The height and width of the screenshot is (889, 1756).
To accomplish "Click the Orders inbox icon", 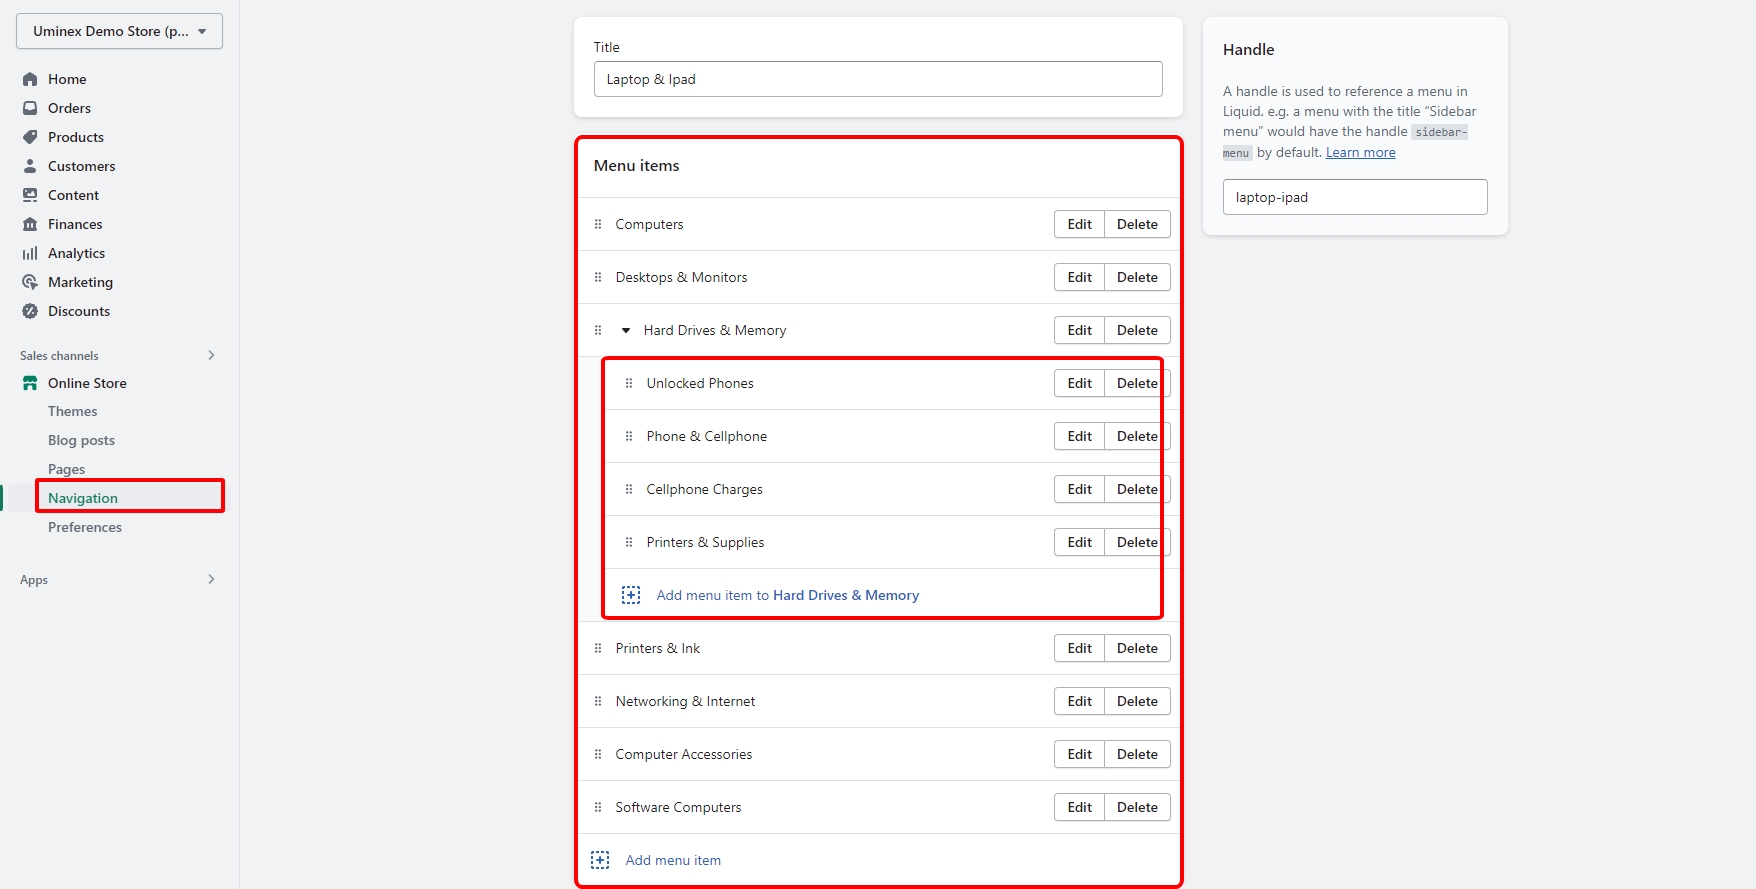I will point(30,108).
